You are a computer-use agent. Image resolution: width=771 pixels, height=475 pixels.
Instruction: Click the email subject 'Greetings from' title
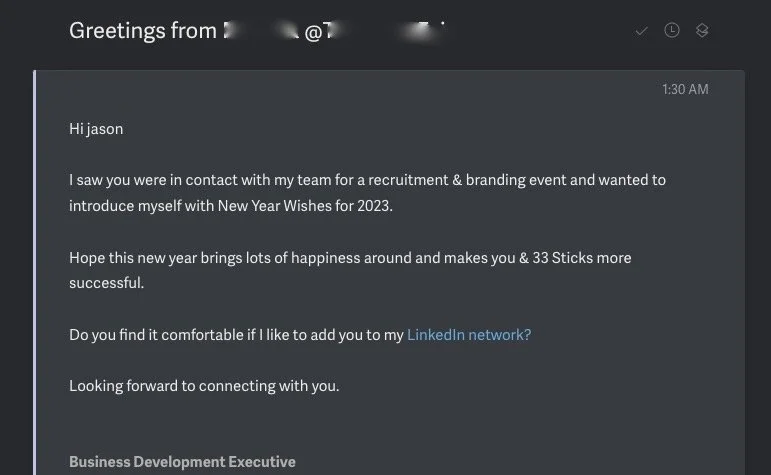click(142, 31)
